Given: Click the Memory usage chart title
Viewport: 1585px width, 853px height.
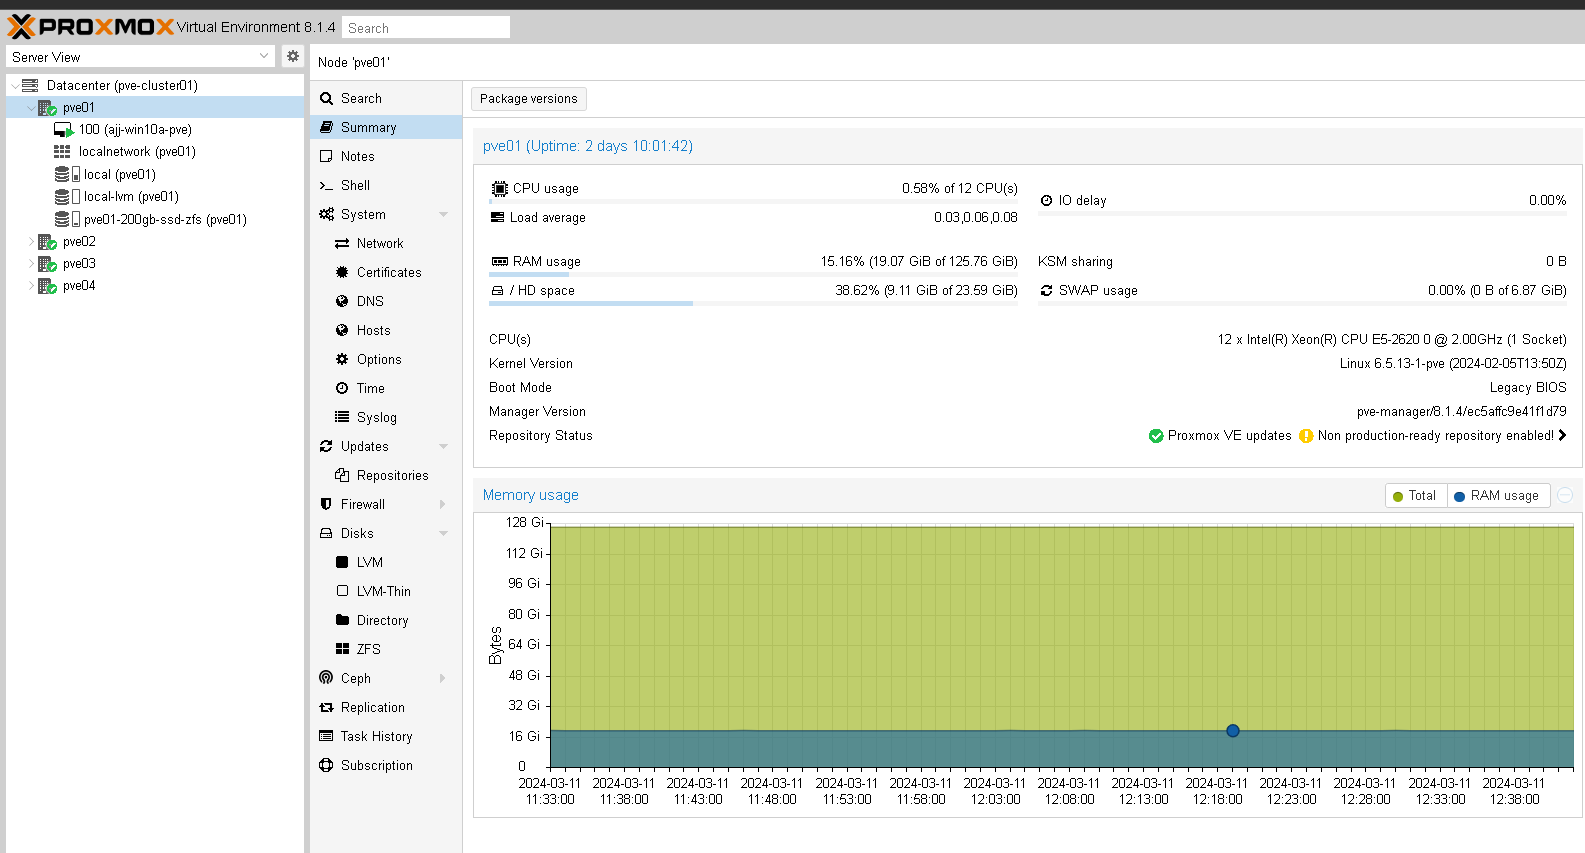Looking at the screenshot, I should click(x=530, y=495).
